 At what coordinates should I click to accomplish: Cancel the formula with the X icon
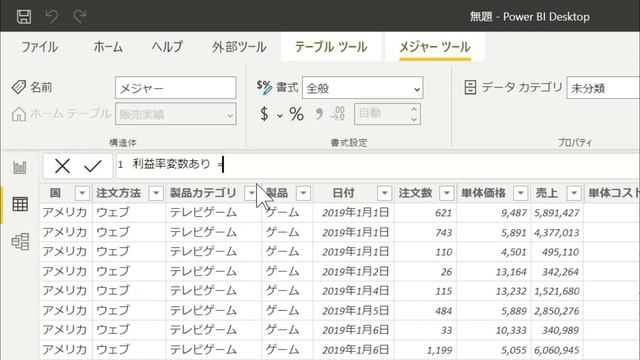(x=62, y=166)
